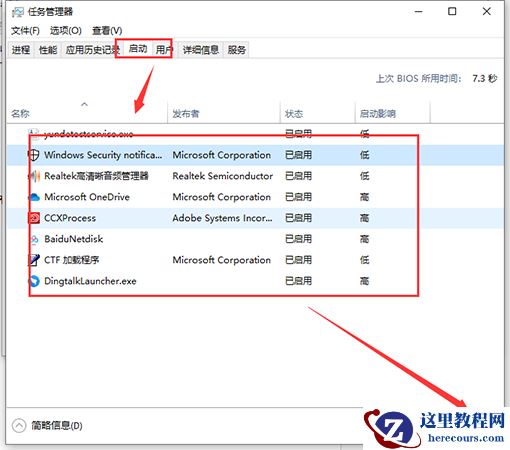
Task: Click 已启用 status of DingtalkLauncher.exe
Action: [x=299, y=281]
